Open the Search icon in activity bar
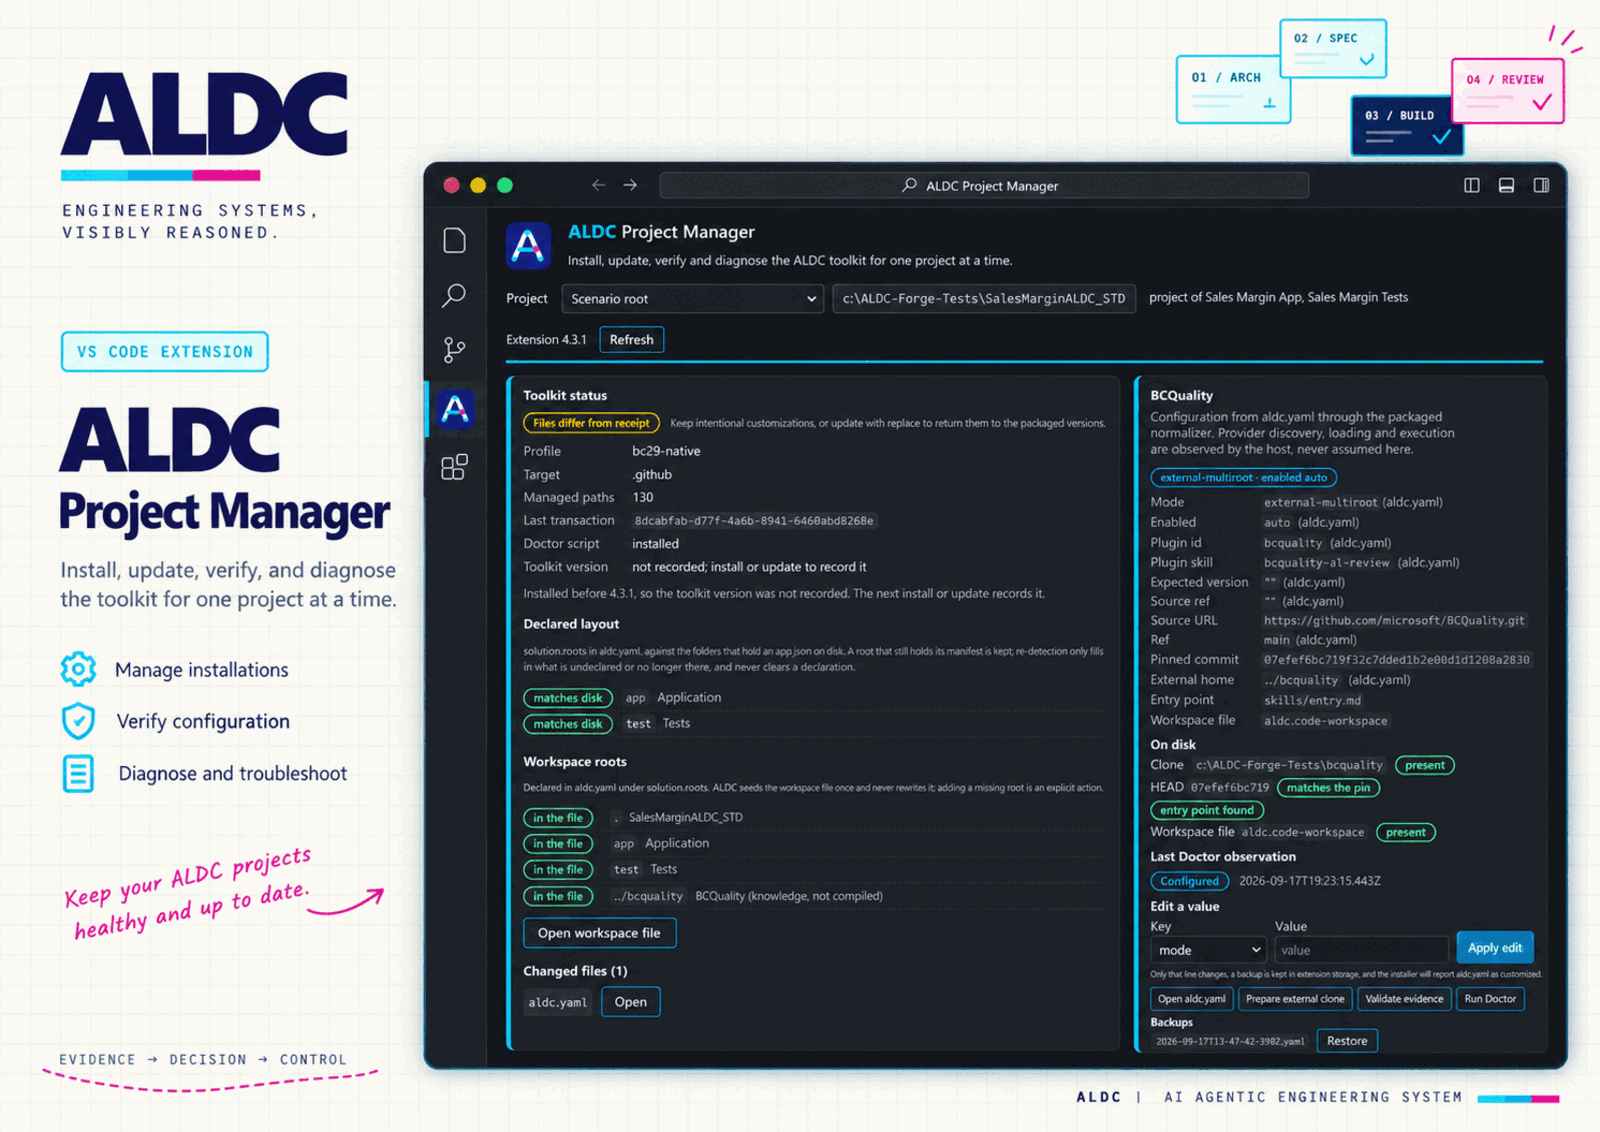 (x=454, y=295)
